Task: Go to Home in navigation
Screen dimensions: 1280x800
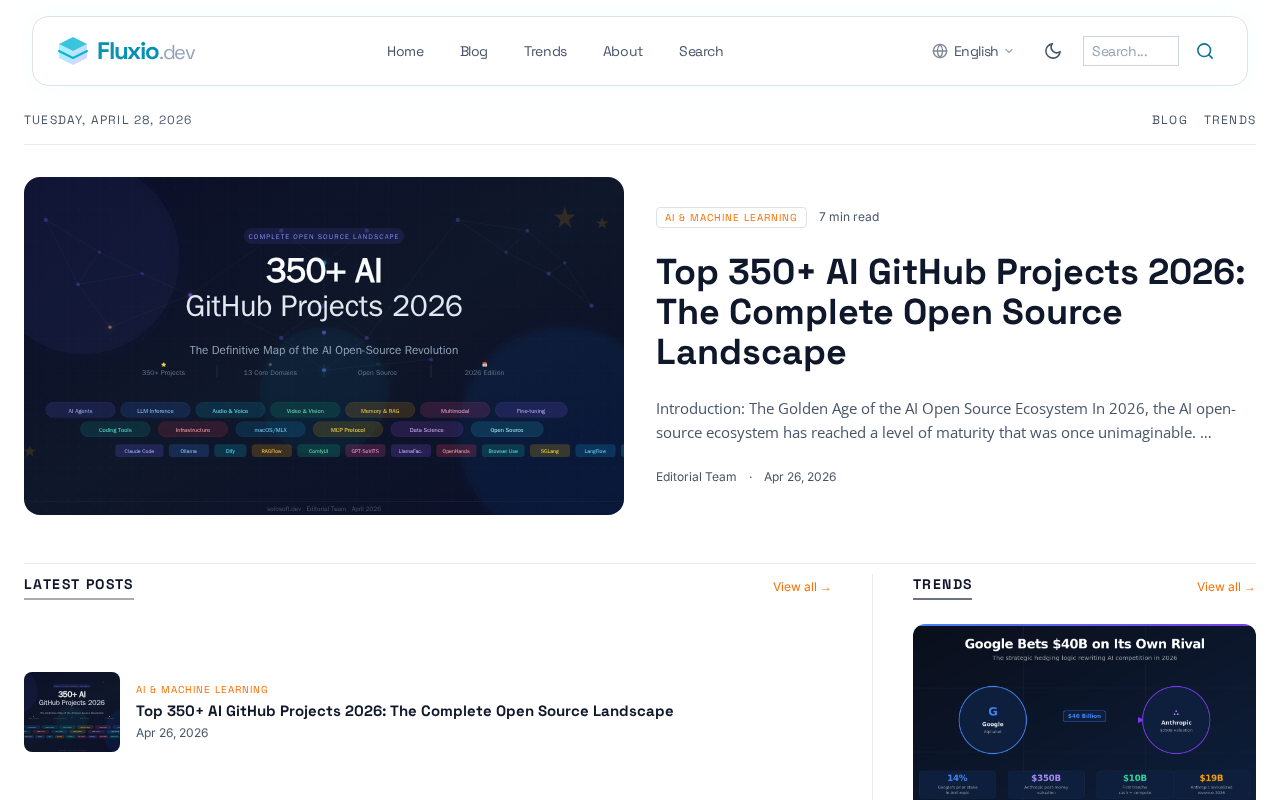Action: pos(405,51)
